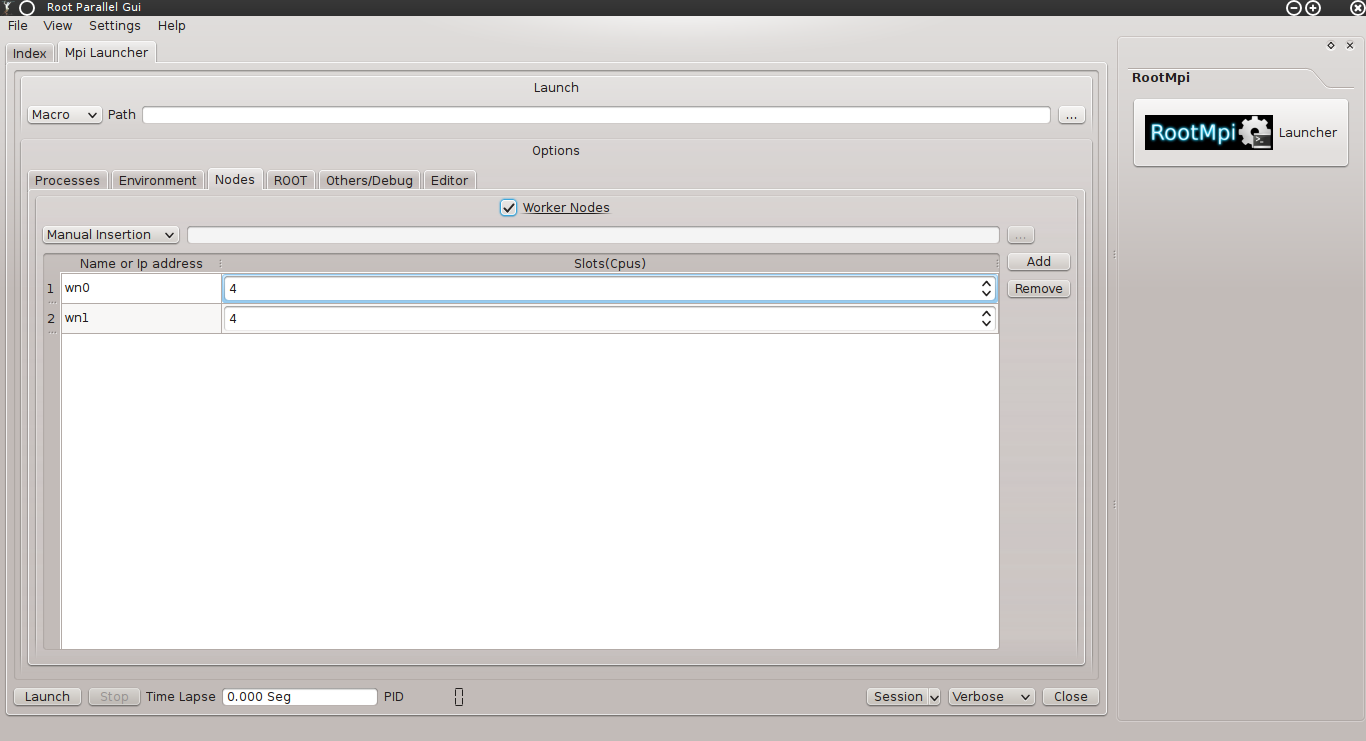Open the Settings menu
The image size is (1366, 741).
click(x=114, y=26)
